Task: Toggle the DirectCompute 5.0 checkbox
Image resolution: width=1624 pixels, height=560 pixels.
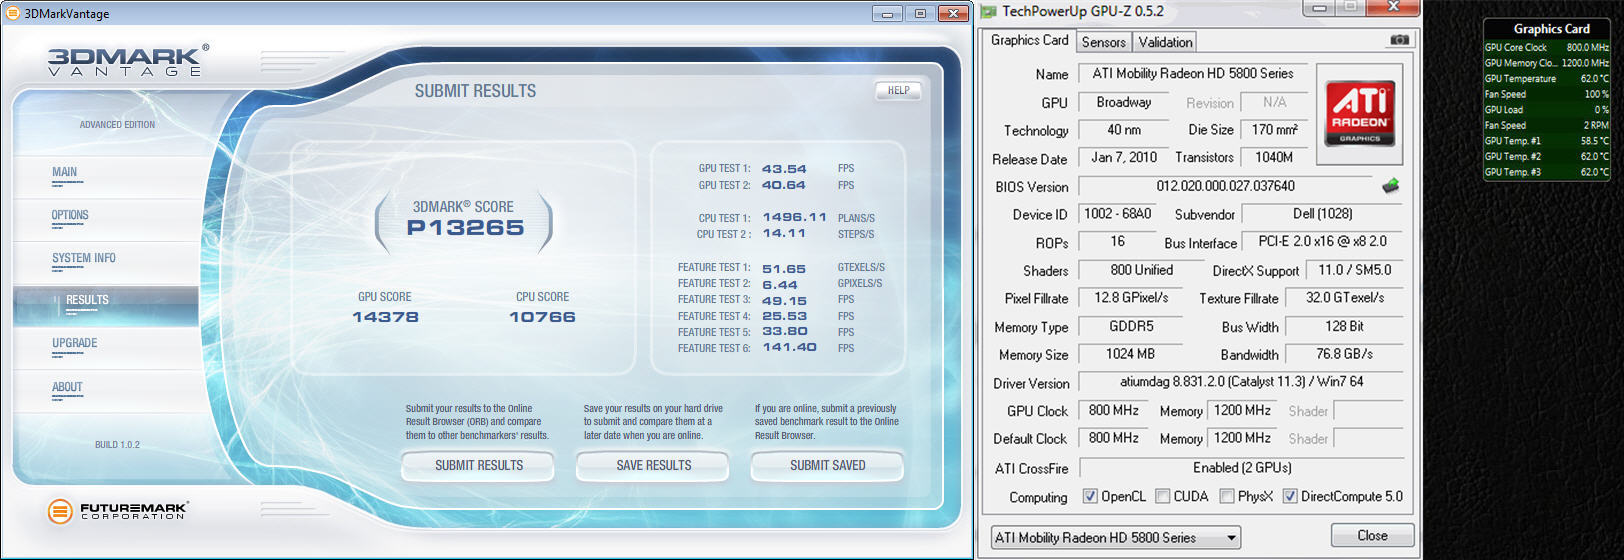Action: pyautogui.click(x=1290, y=496)
